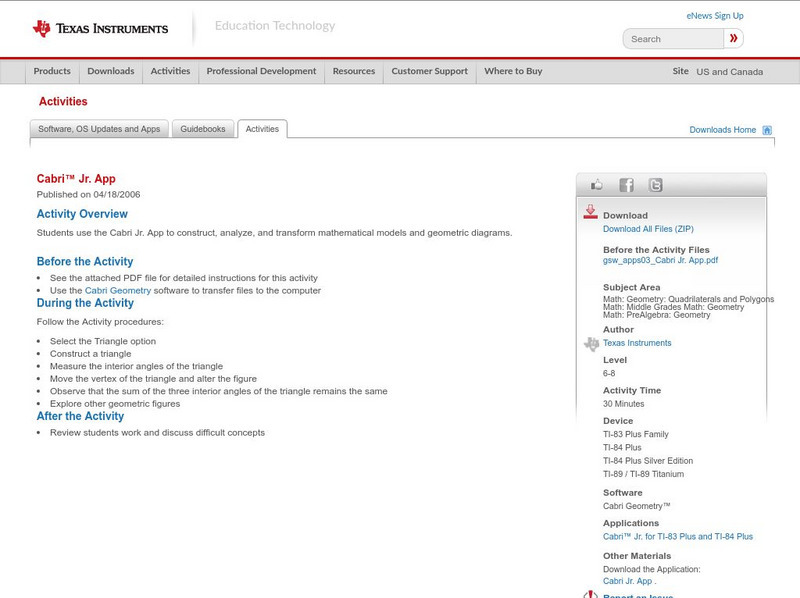Expand the Downloads navigation menu
The width and height of the screenshot is (800, 598).
click(110, 71)
